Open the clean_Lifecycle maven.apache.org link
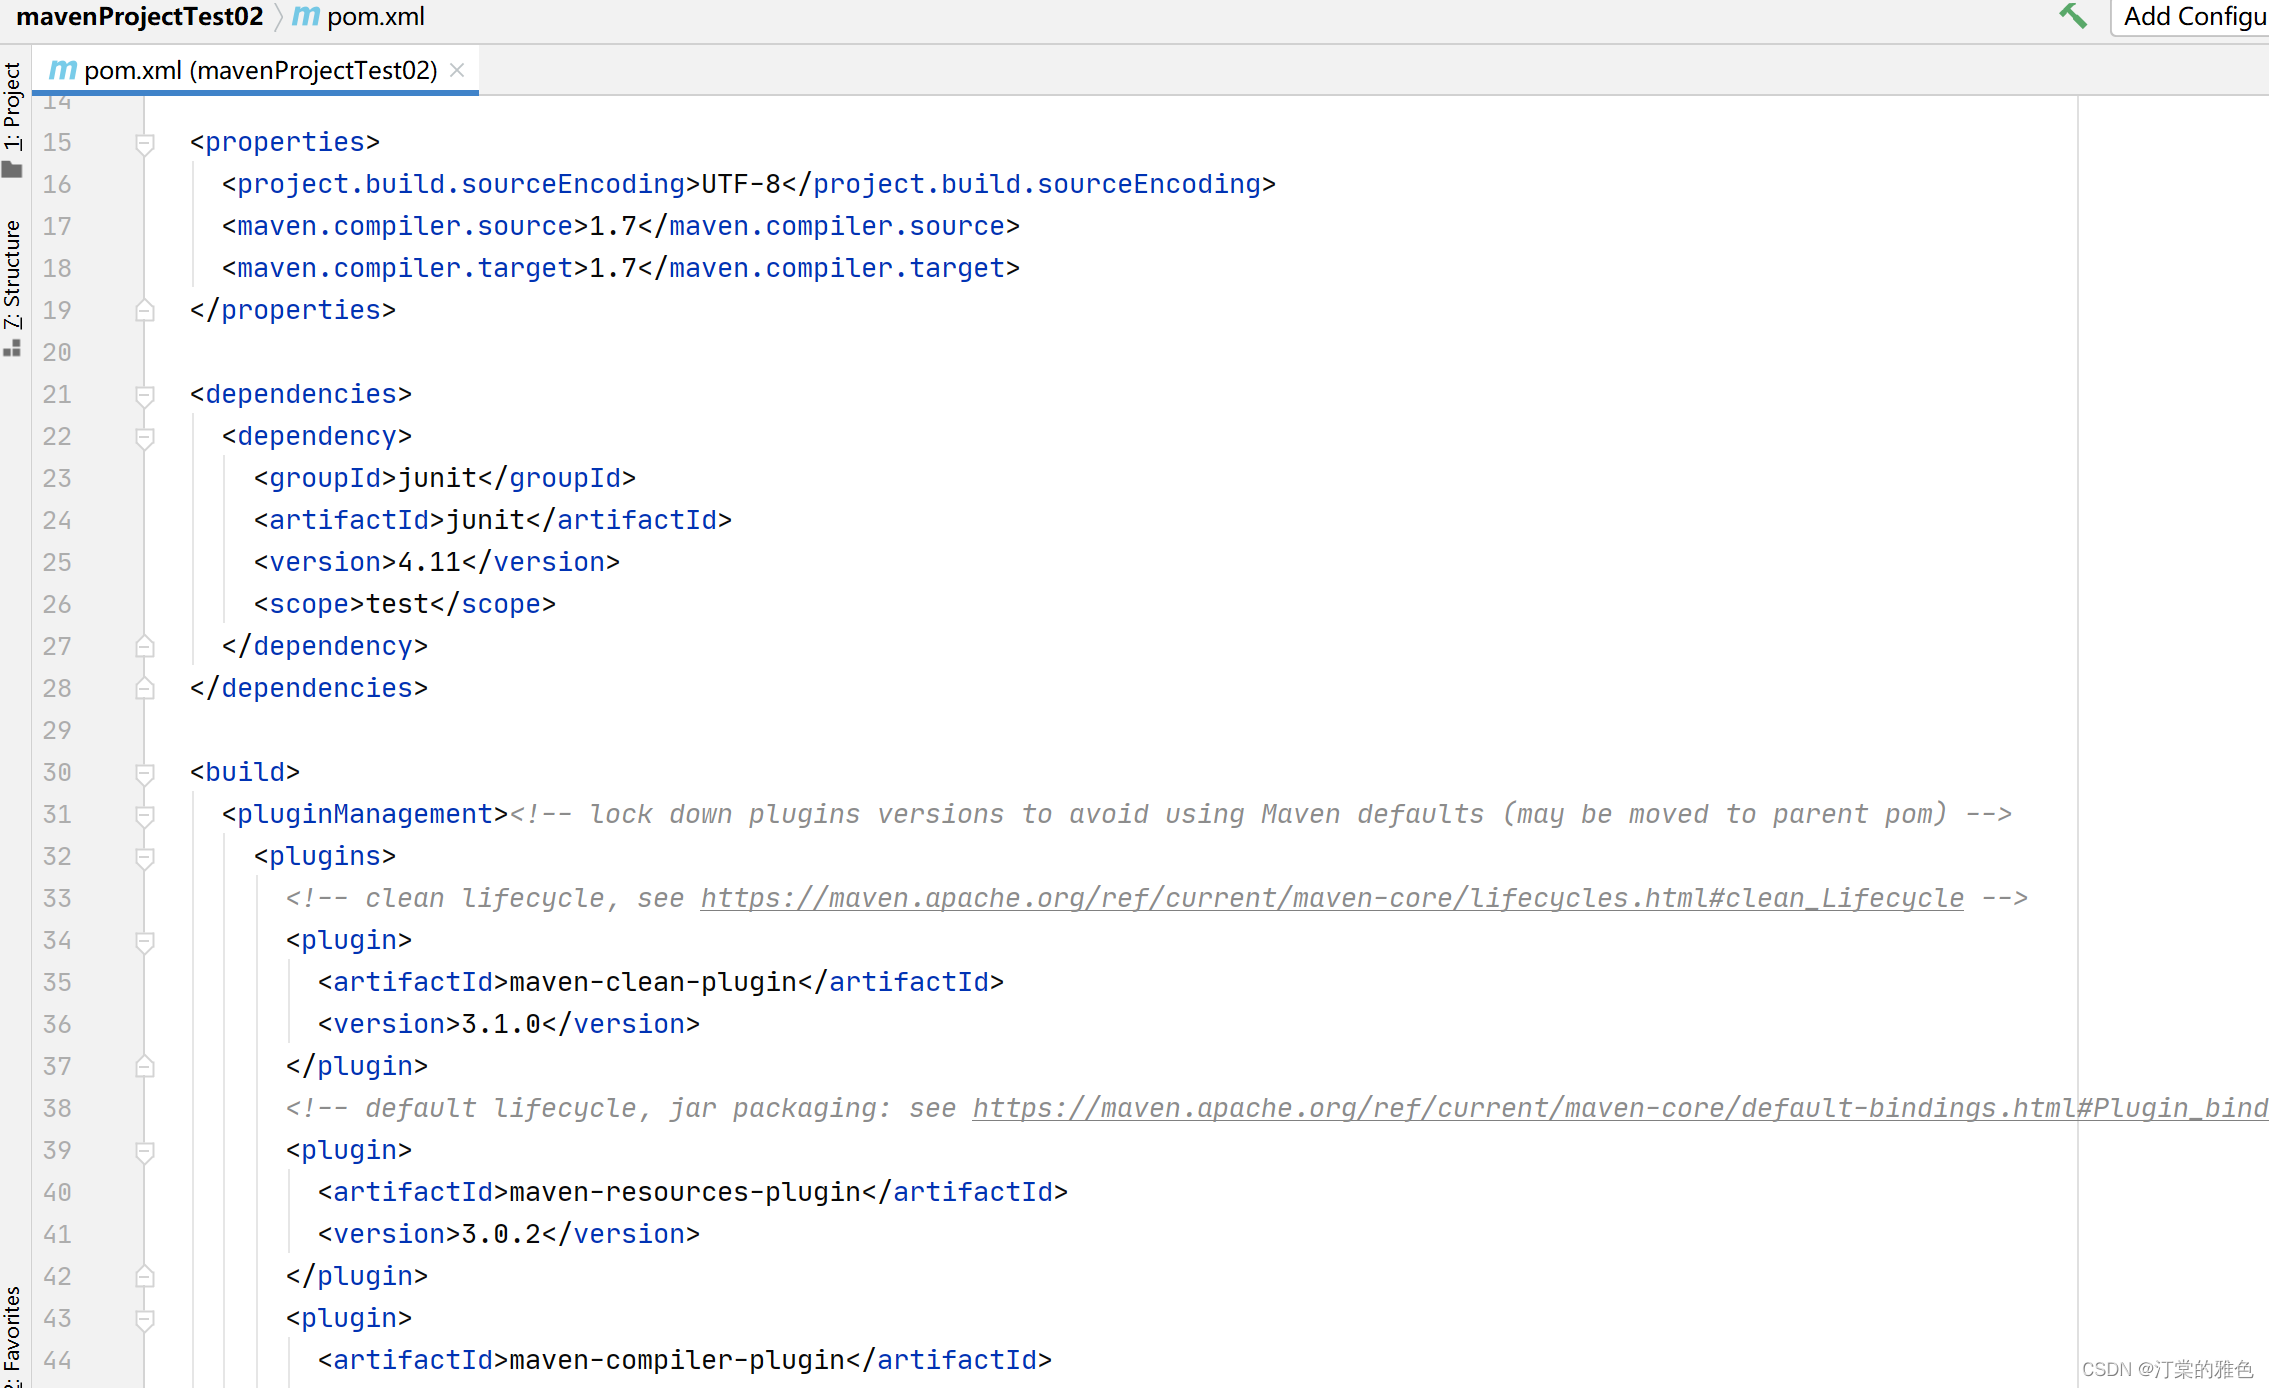 (1331, 898)
